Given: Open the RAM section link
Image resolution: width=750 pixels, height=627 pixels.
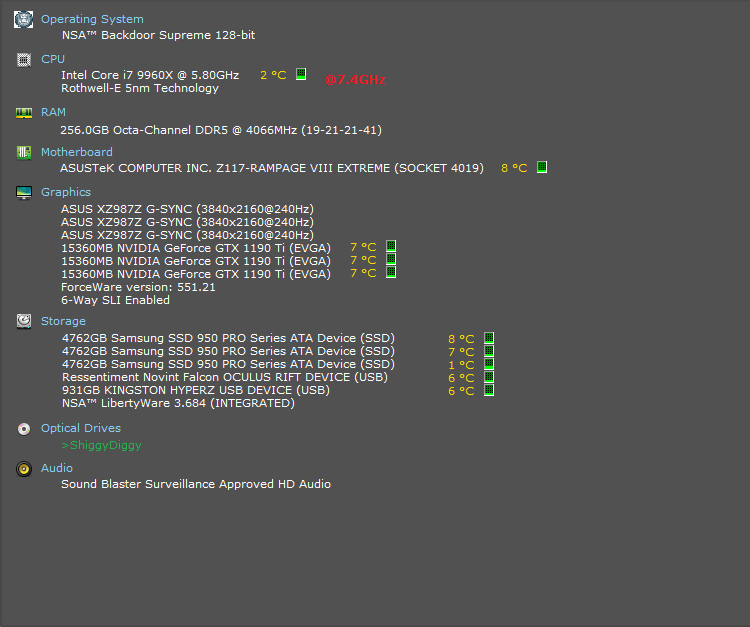Looking at the screenshot, I should pos(53,112).
